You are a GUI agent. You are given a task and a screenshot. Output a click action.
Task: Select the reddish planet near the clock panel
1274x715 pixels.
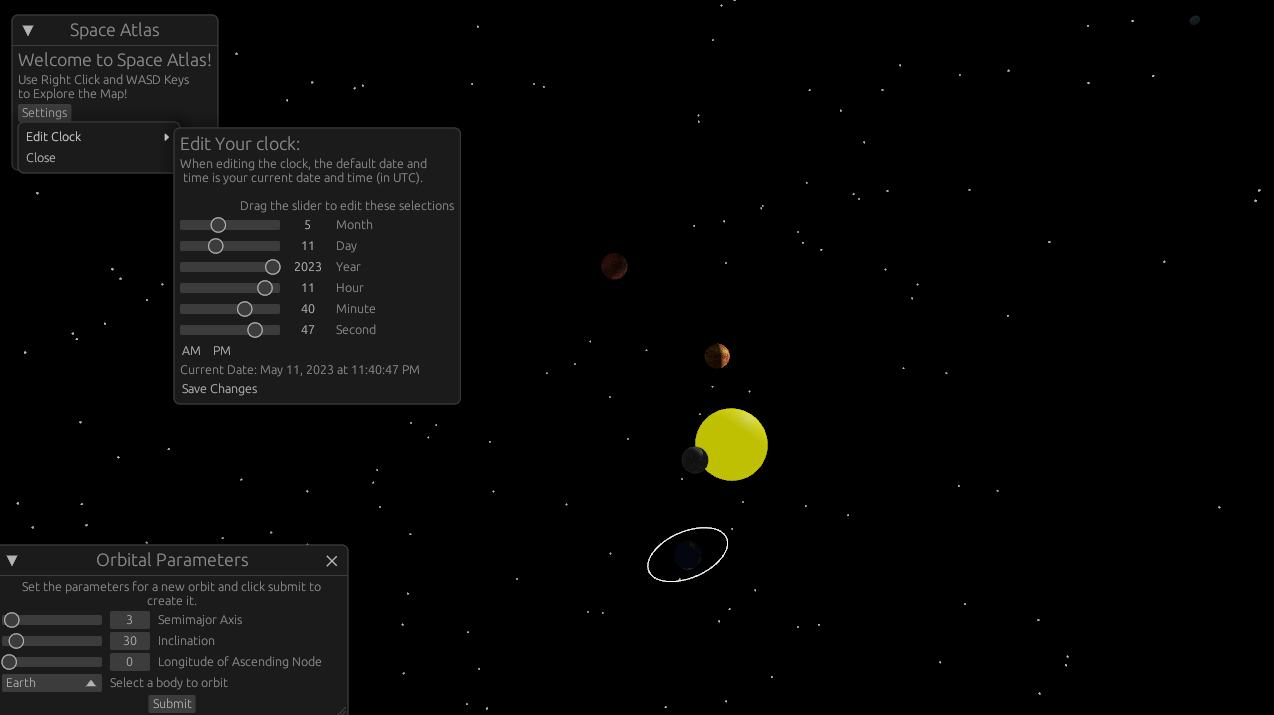614,266
